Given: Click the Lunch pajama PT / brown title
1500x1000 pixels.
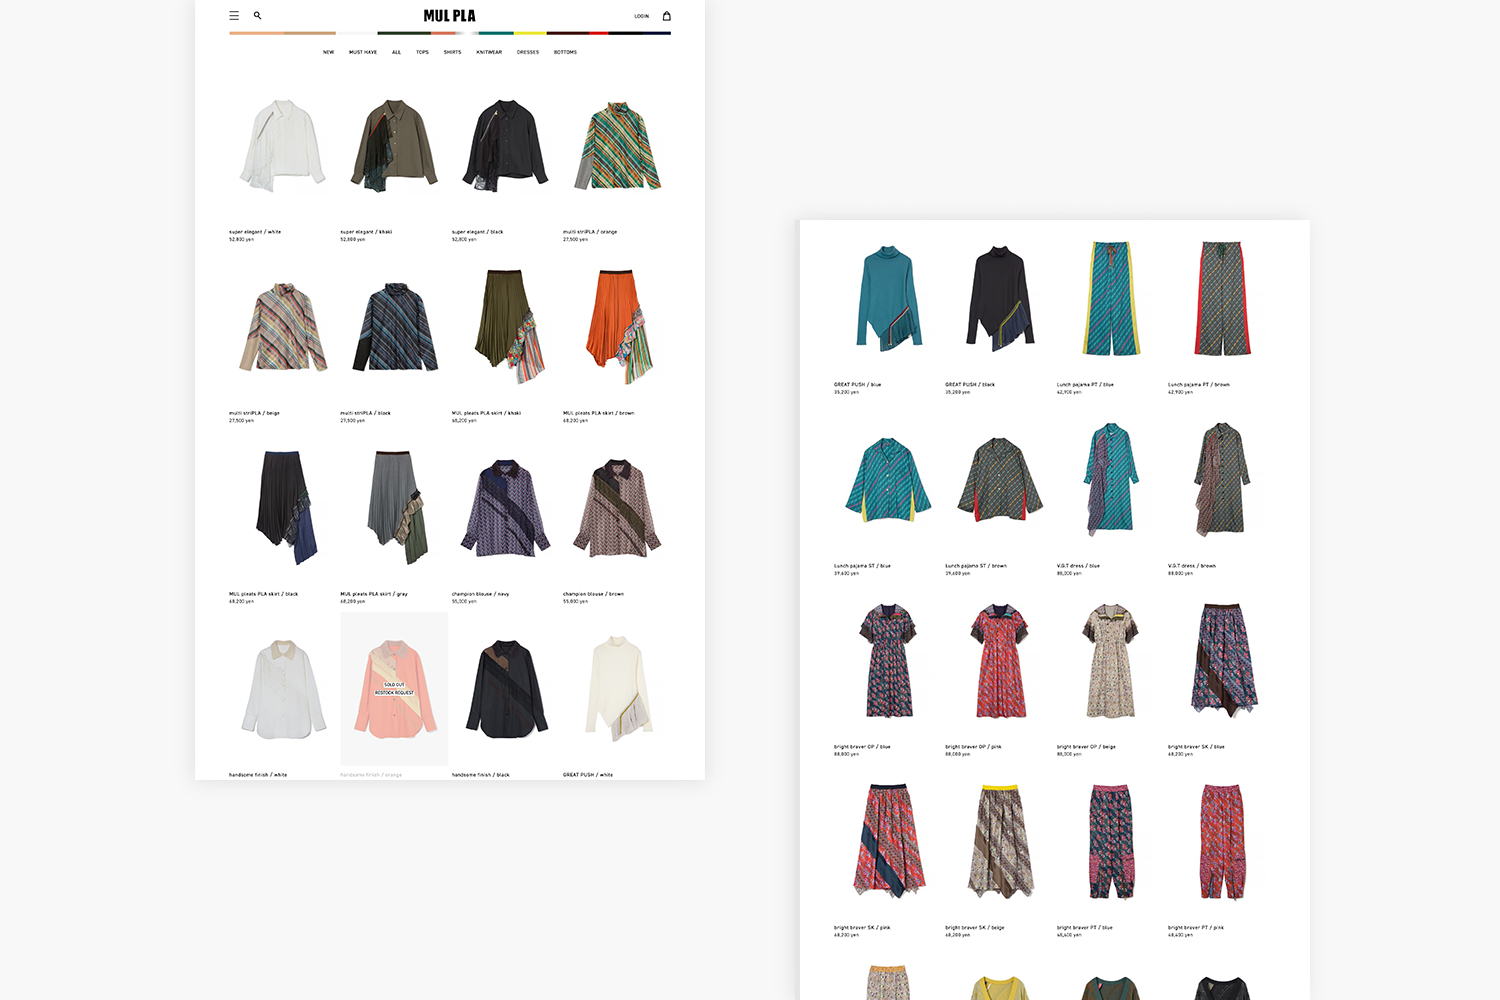Looking at the screenshot, I should [x=1199, y=385].
